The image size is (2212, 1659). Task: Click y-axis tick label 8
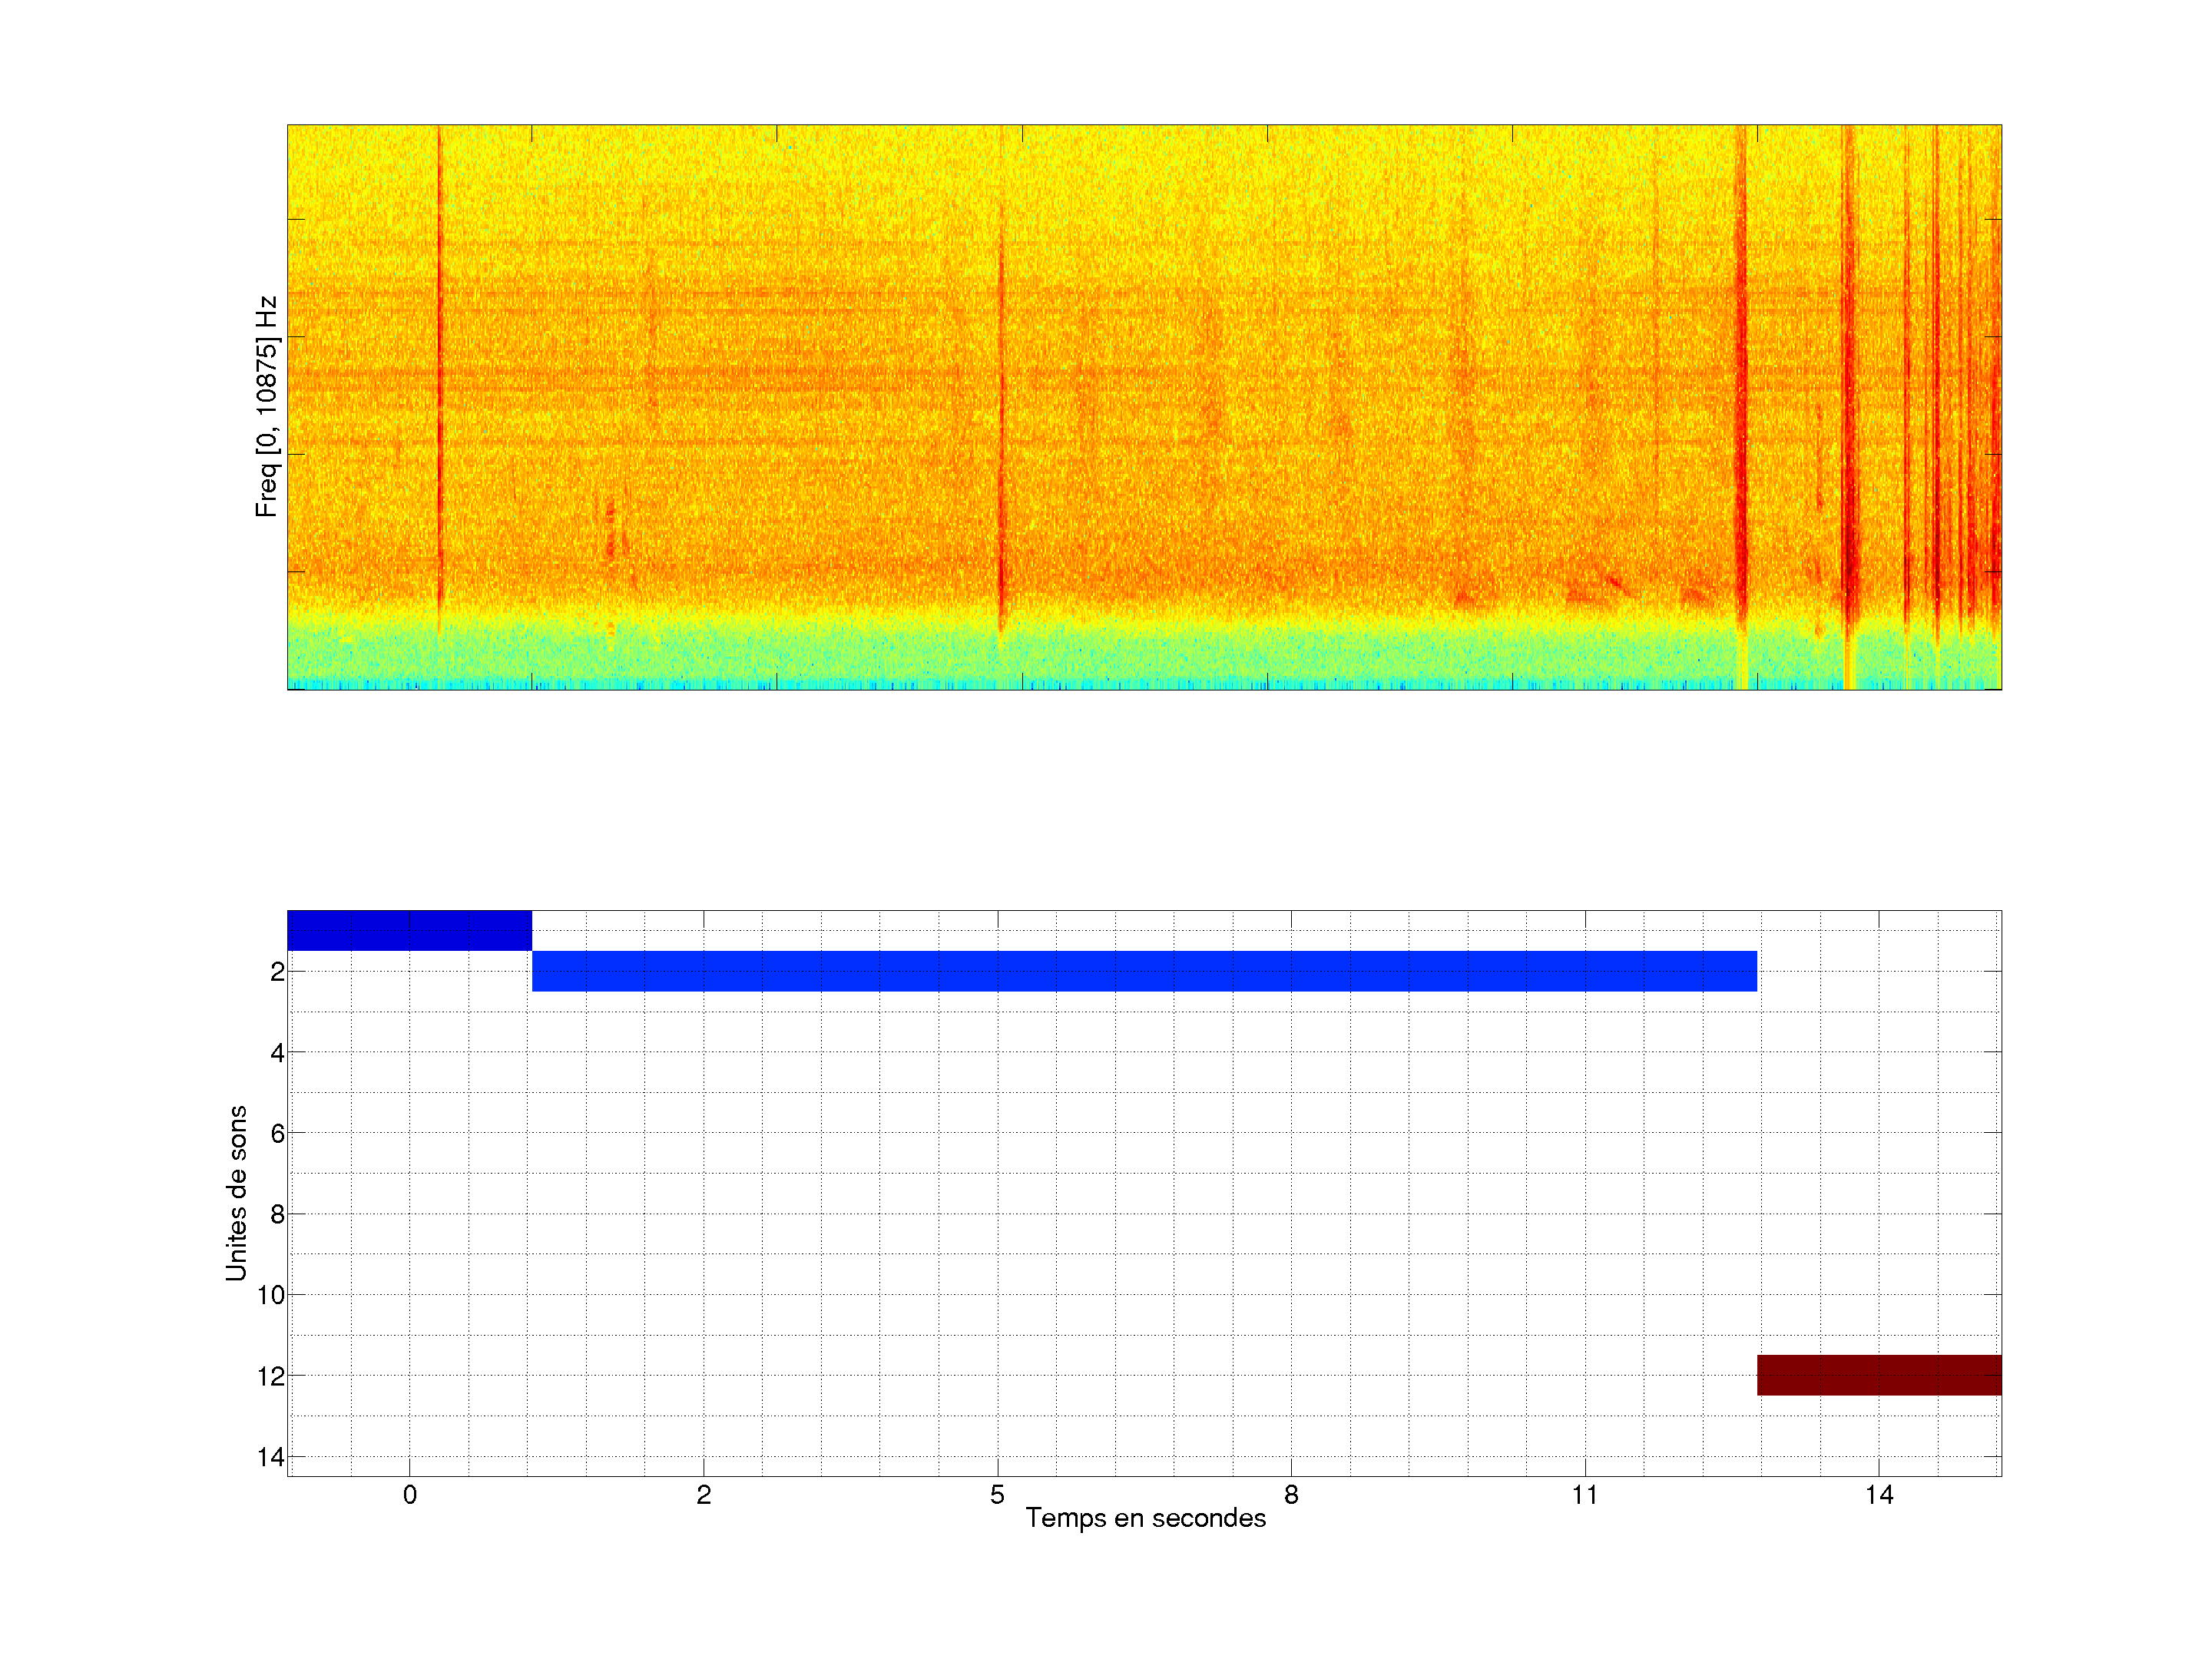click(277, 1214)
